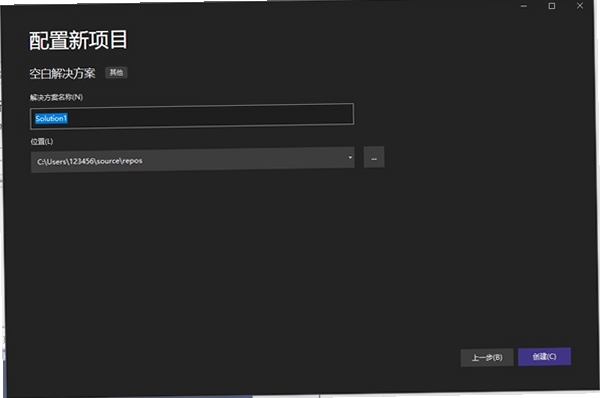This screenshot has height=398, width=600.
Task: Click the location path combo box
Action: [192, 159]
